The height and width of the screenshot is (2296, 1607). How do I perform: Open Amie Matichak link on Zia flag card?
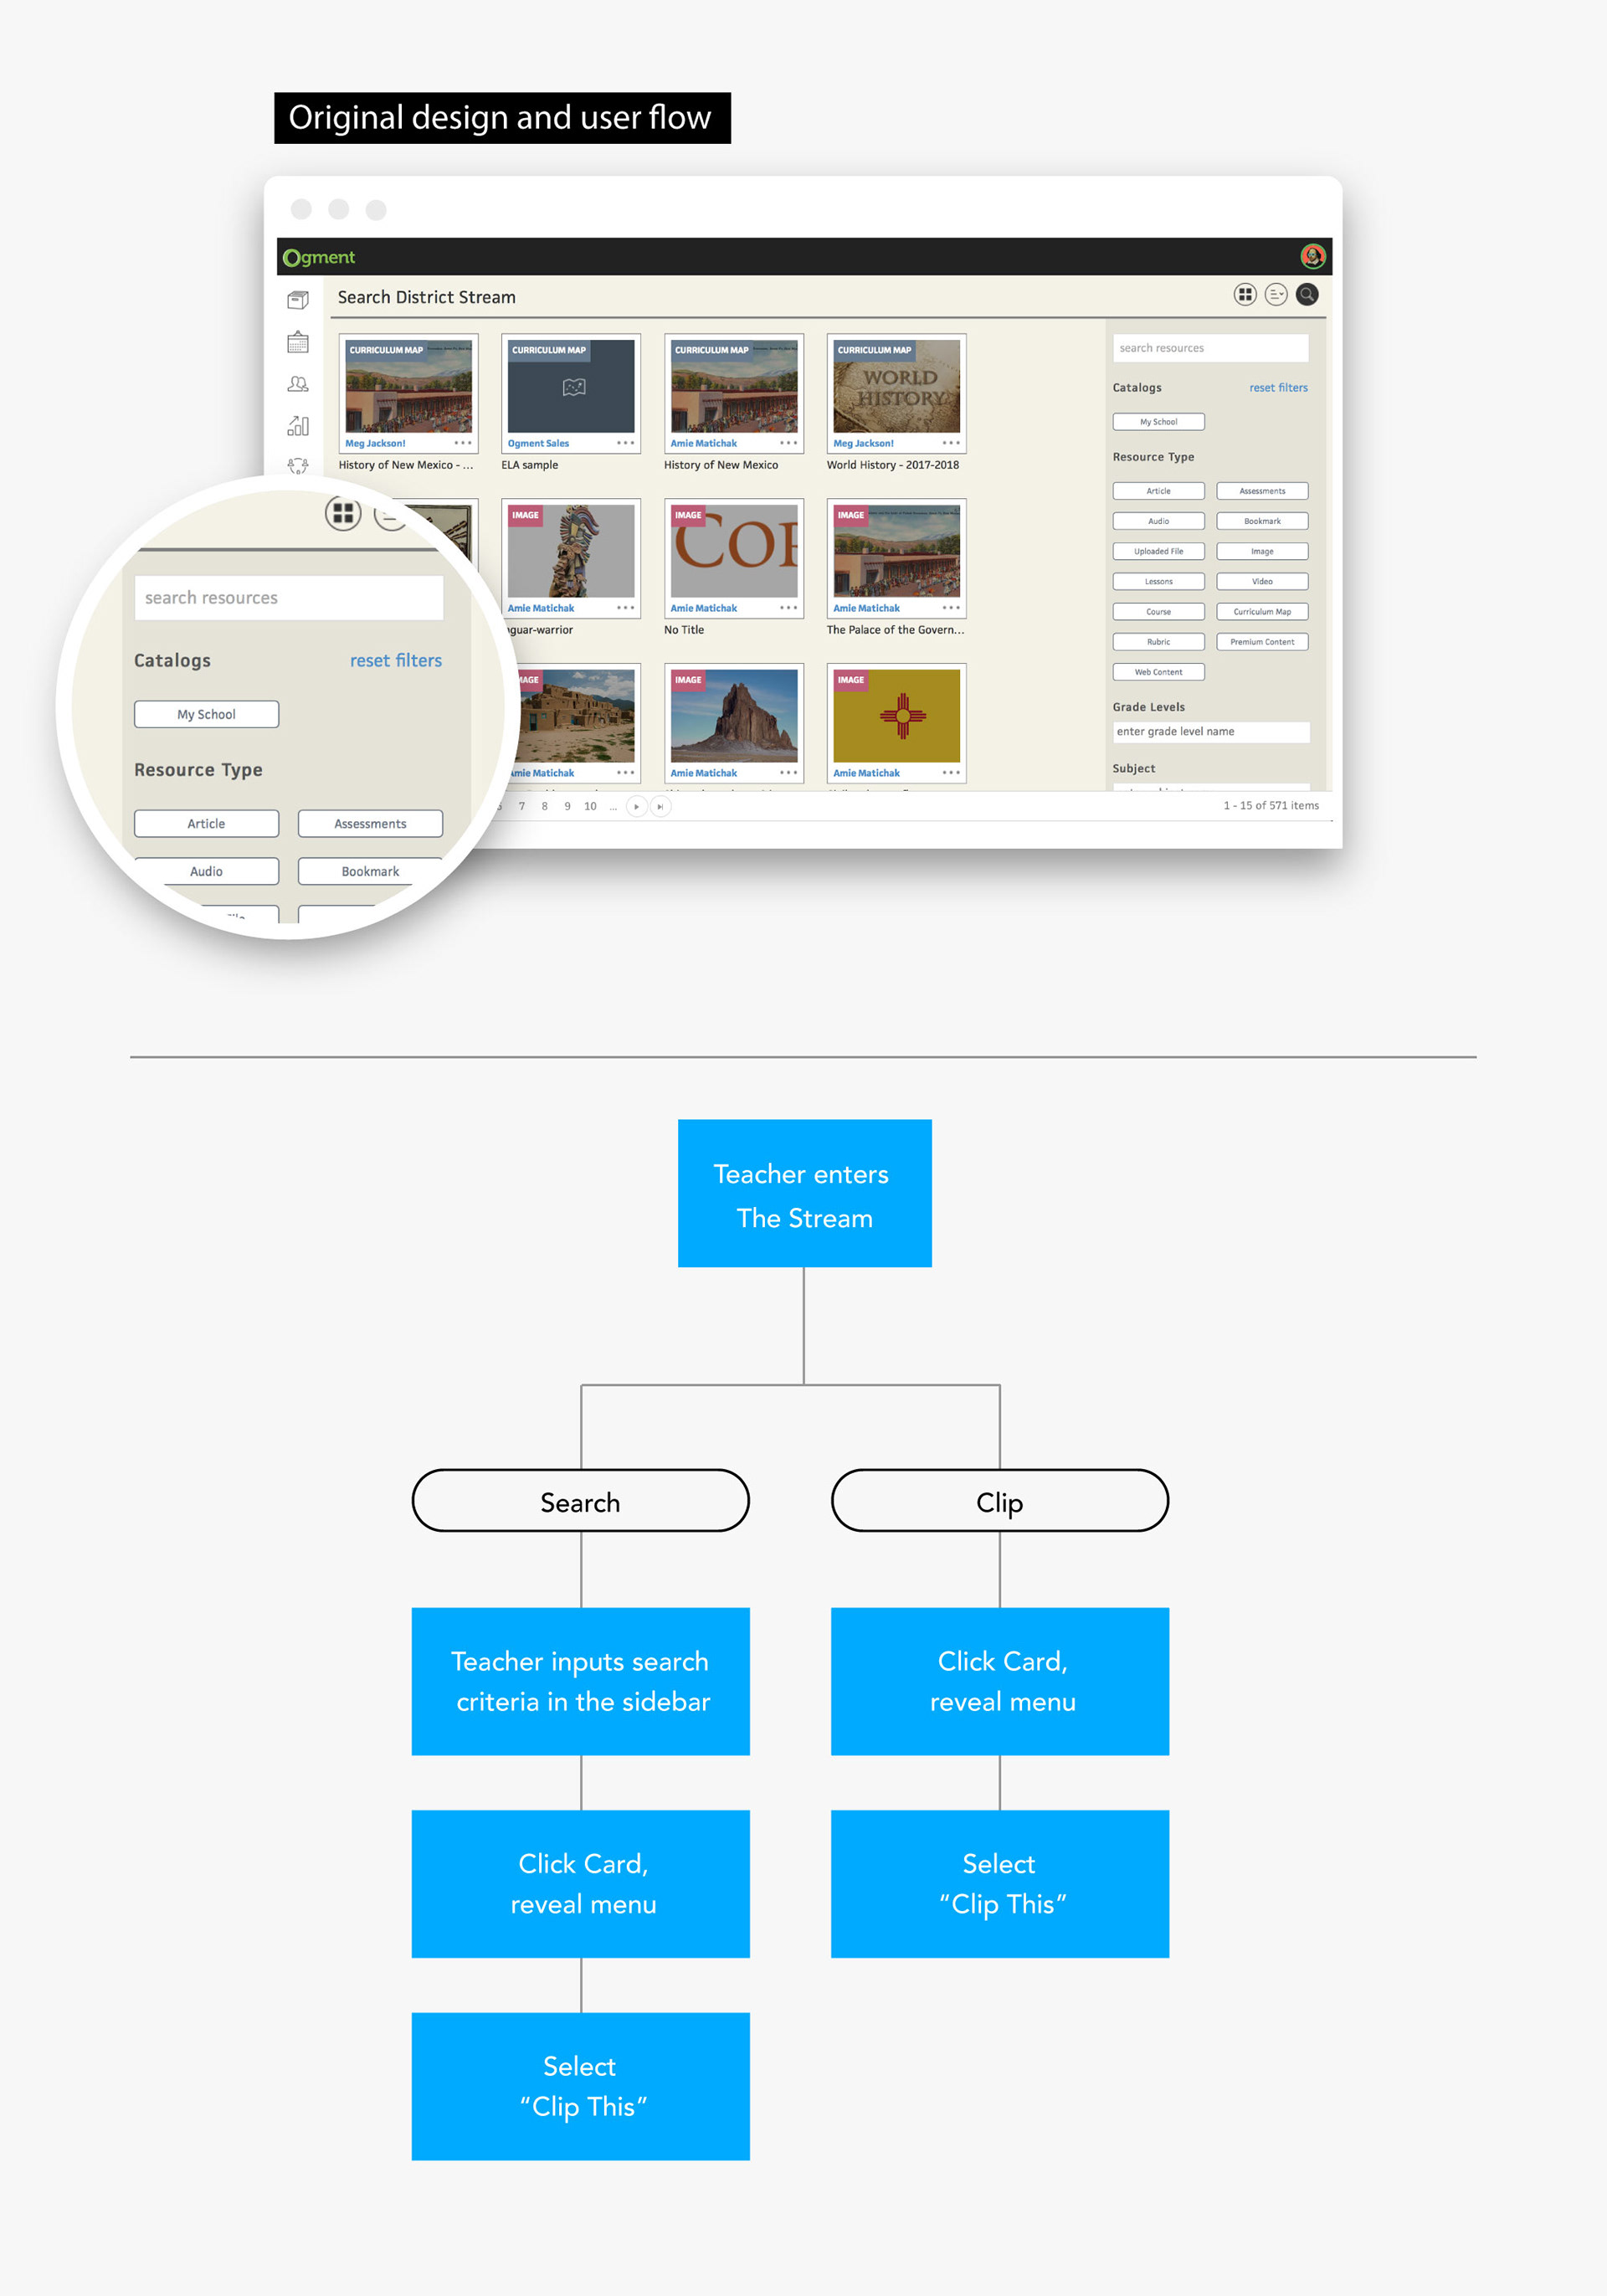click(866, 773)
